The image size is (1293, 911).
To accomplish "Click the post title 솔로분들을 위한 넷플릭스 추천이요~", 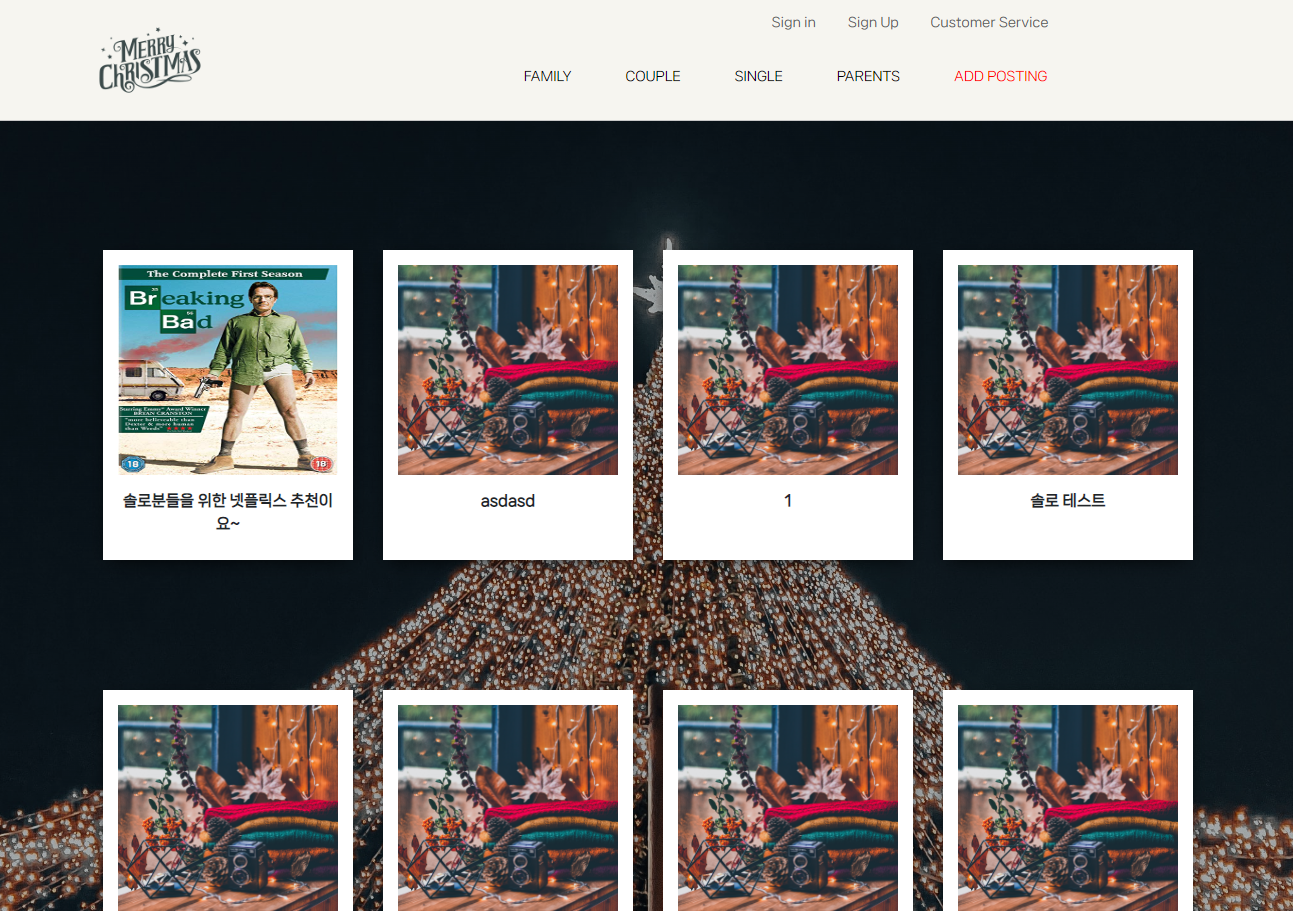I will pyautogui.click(x=228, y=511).
